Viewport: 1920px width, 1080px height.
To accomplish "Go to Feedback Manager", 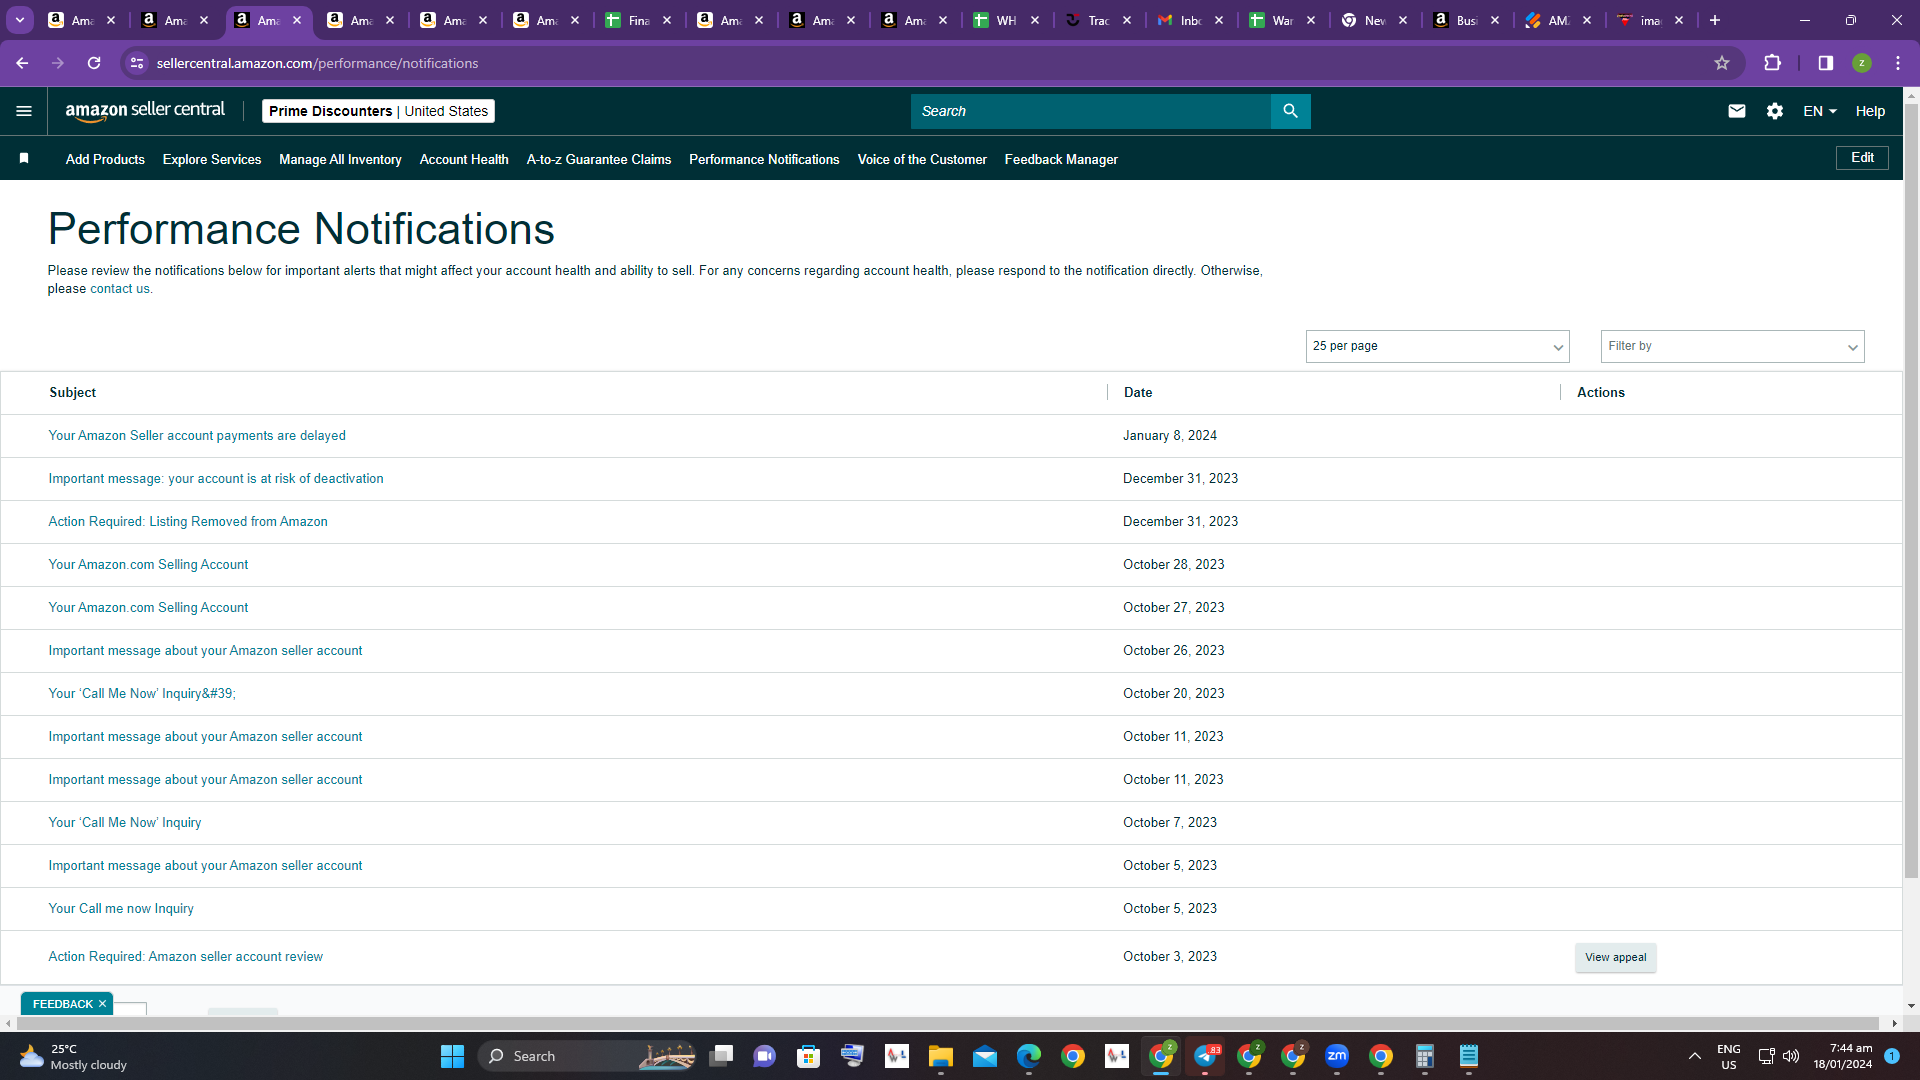I will (x=1061, y=159).
